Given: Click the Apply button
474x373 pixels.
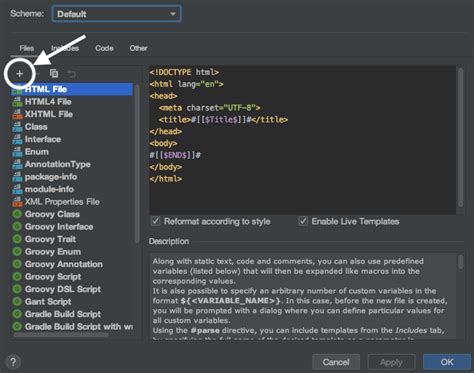Looking at the screenshot, I should click(391, 362).
